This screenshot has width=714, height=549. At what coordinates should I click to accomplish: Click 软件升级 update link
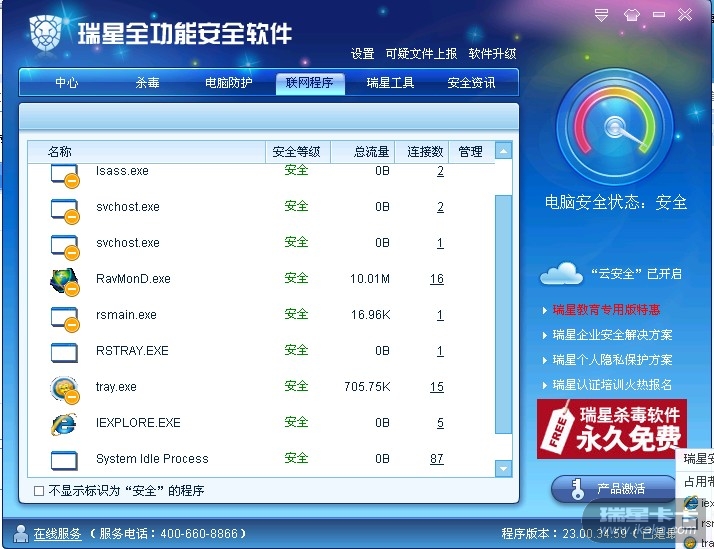coord(492,54)
